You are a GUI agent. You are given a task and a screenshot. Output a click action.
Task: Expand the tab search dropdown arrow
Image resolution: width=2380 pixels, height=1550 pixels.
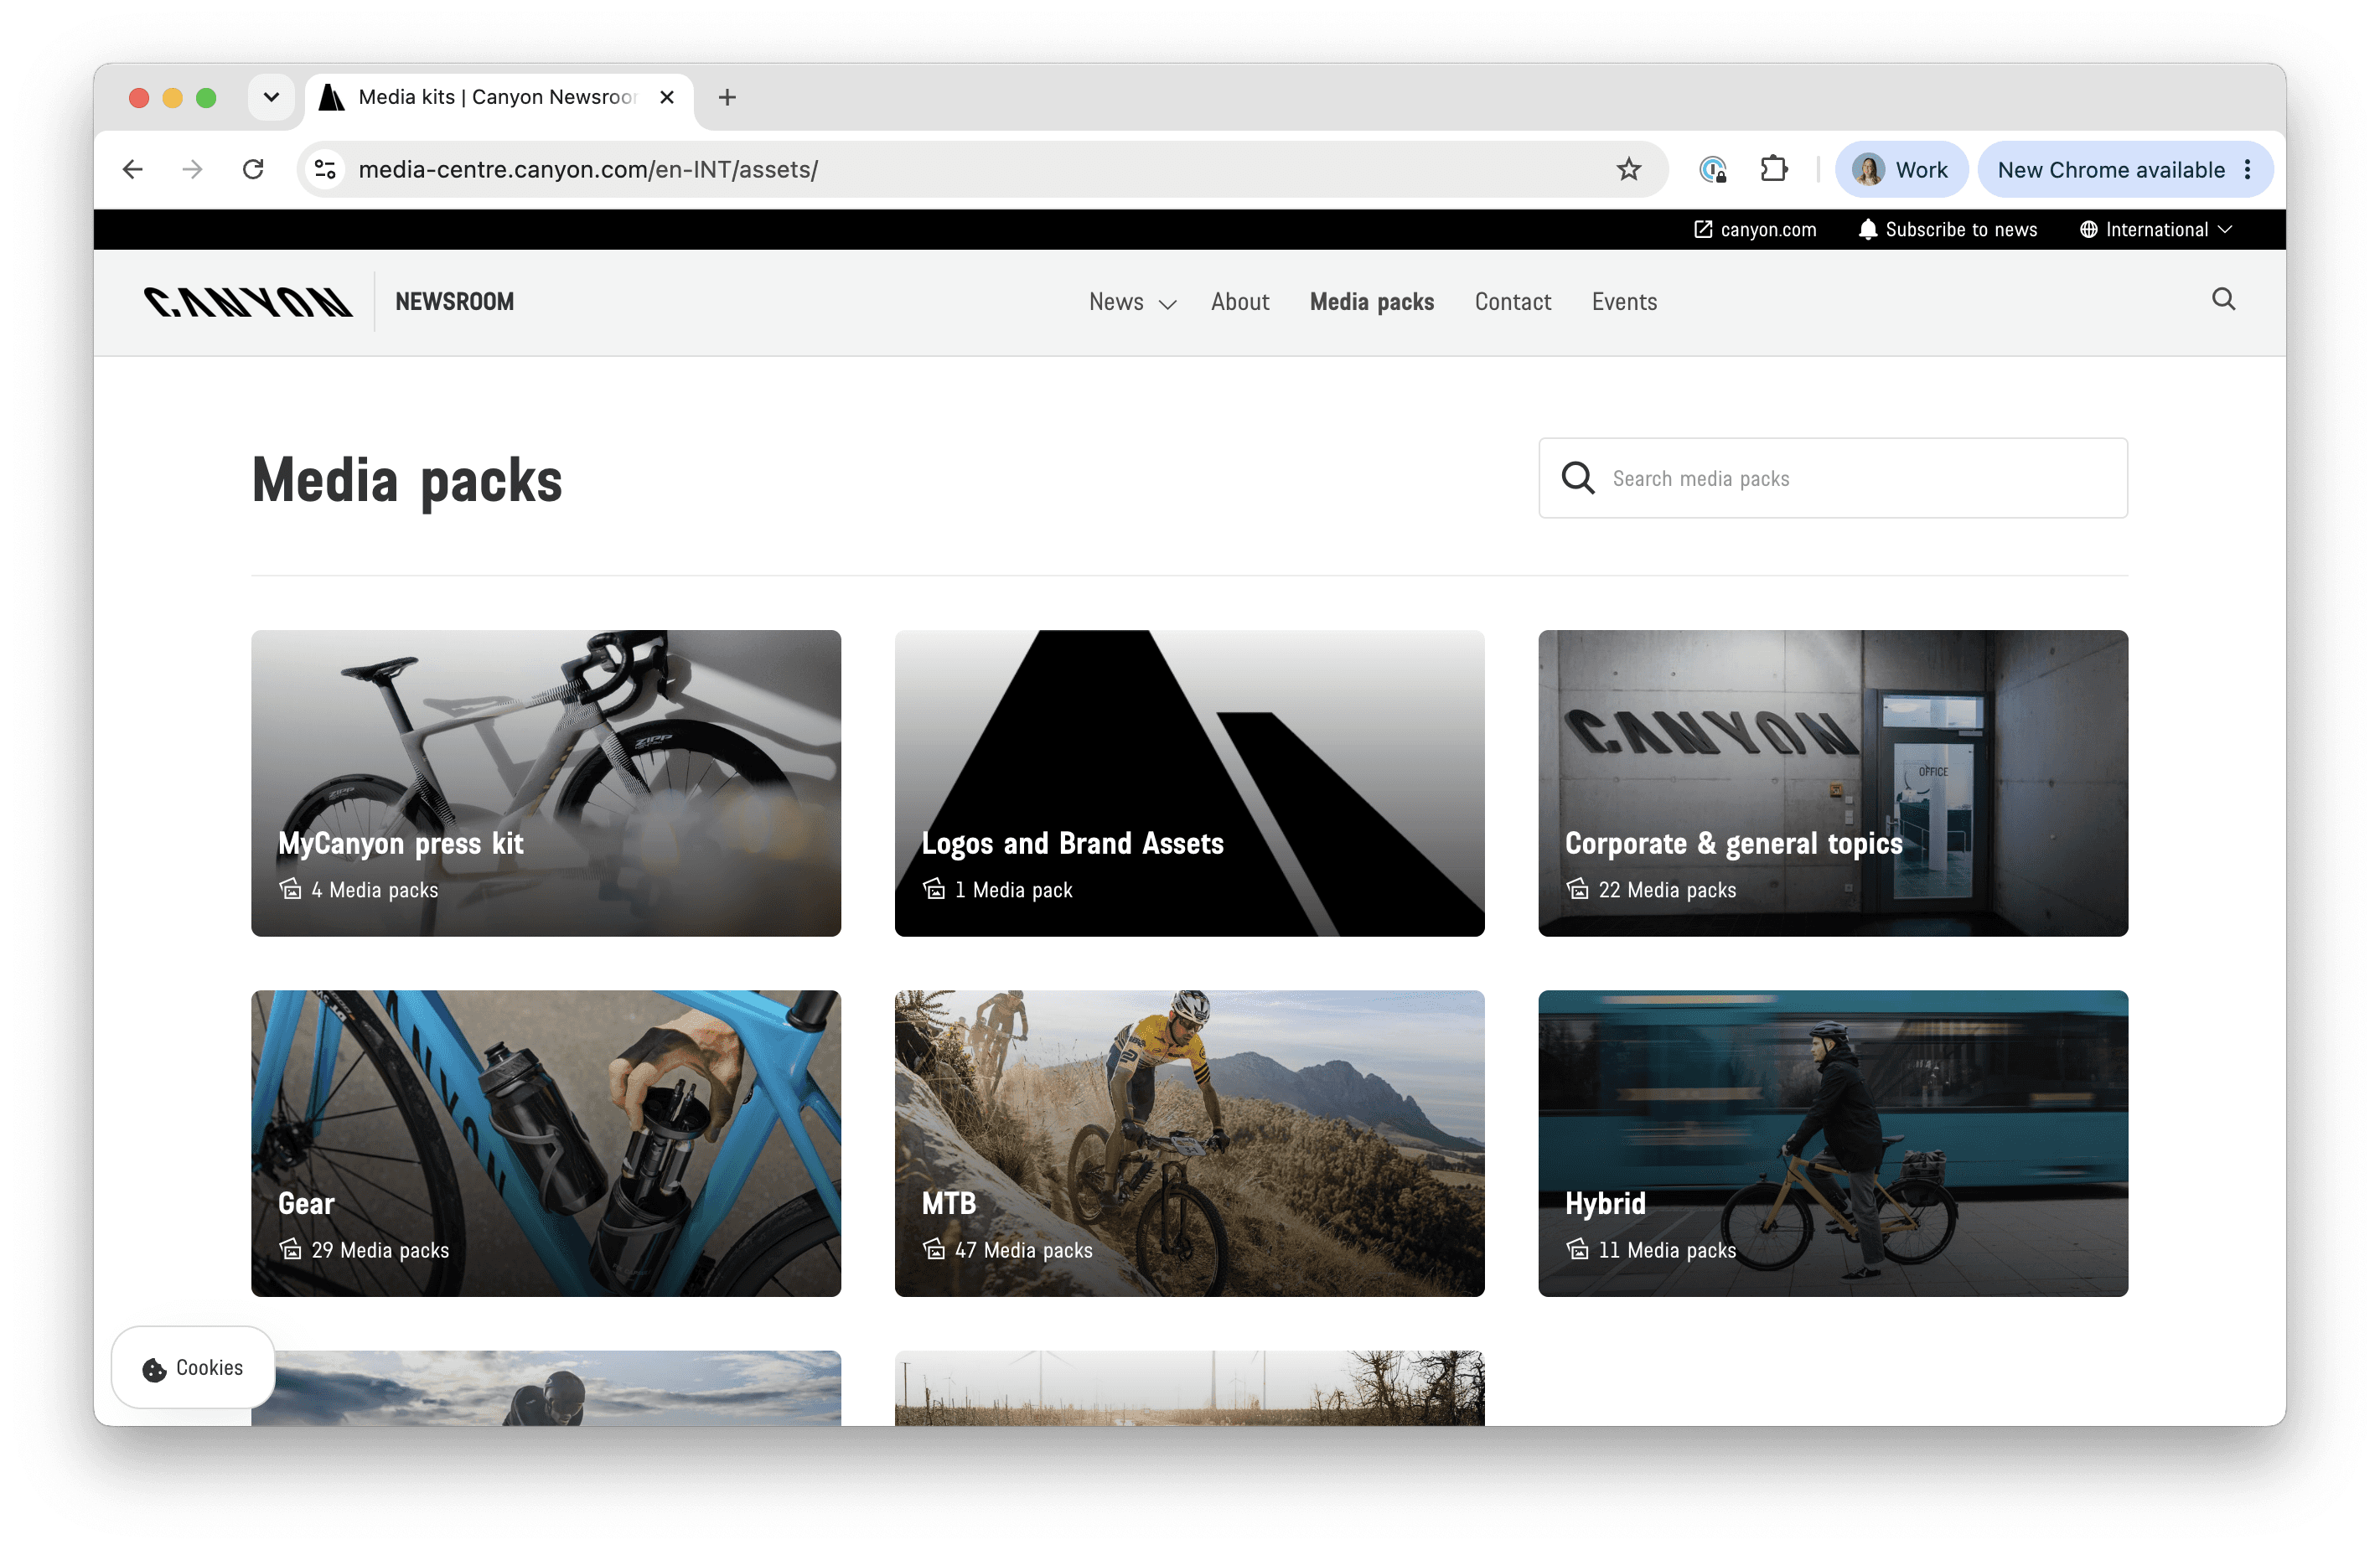(271, 97)
